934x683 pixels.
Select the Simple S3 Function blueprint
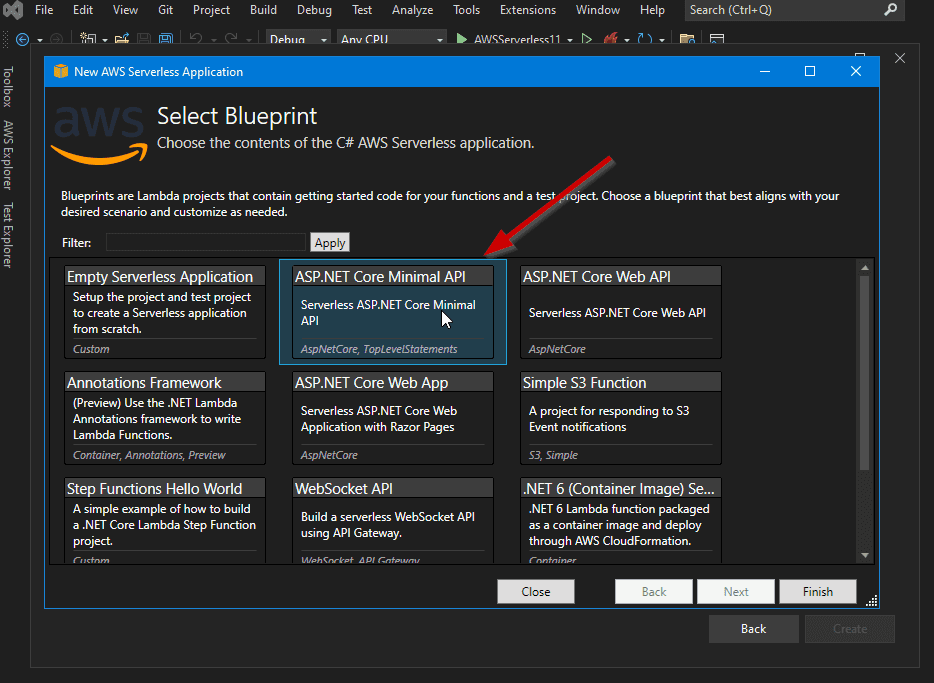coord(620,417)
